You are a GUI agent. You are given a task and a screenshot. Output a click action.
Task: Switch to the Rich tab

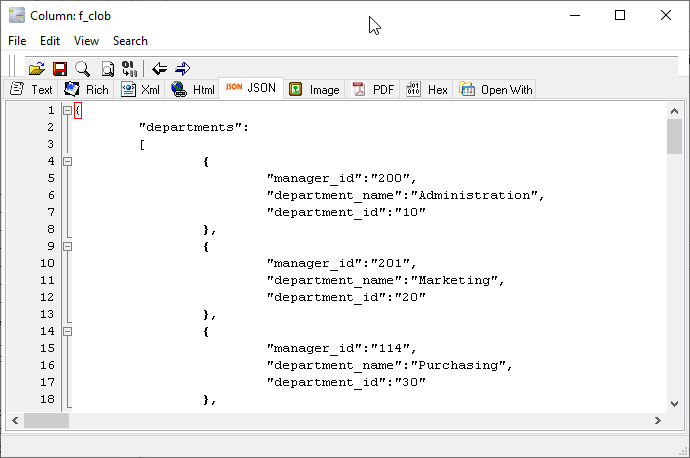pyautogui.click(x=87, y=89)
